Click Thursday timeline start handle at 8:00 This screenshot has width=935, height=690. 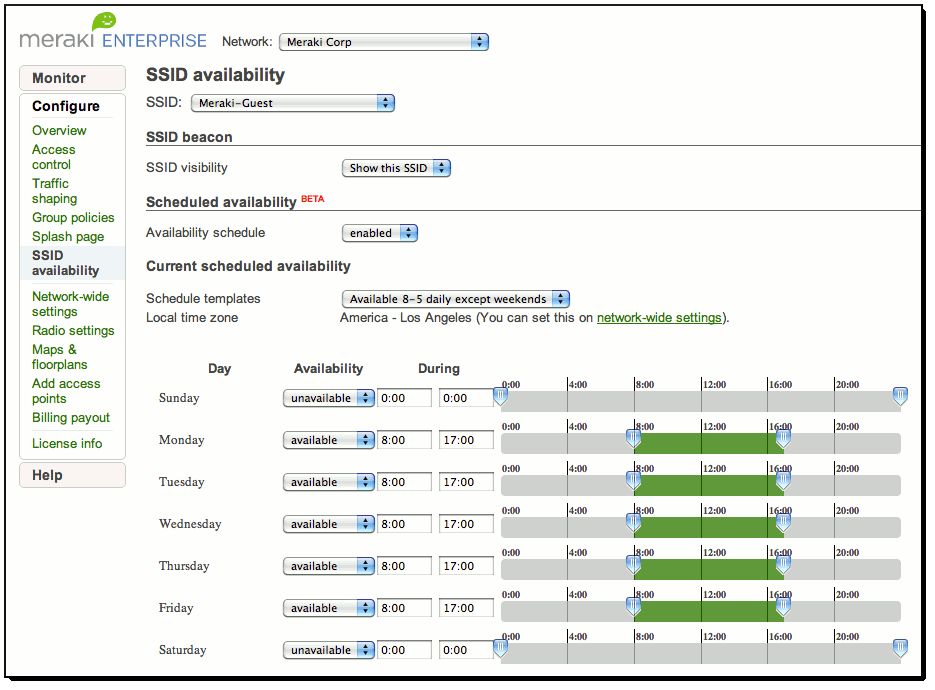[x=634, y=564]
